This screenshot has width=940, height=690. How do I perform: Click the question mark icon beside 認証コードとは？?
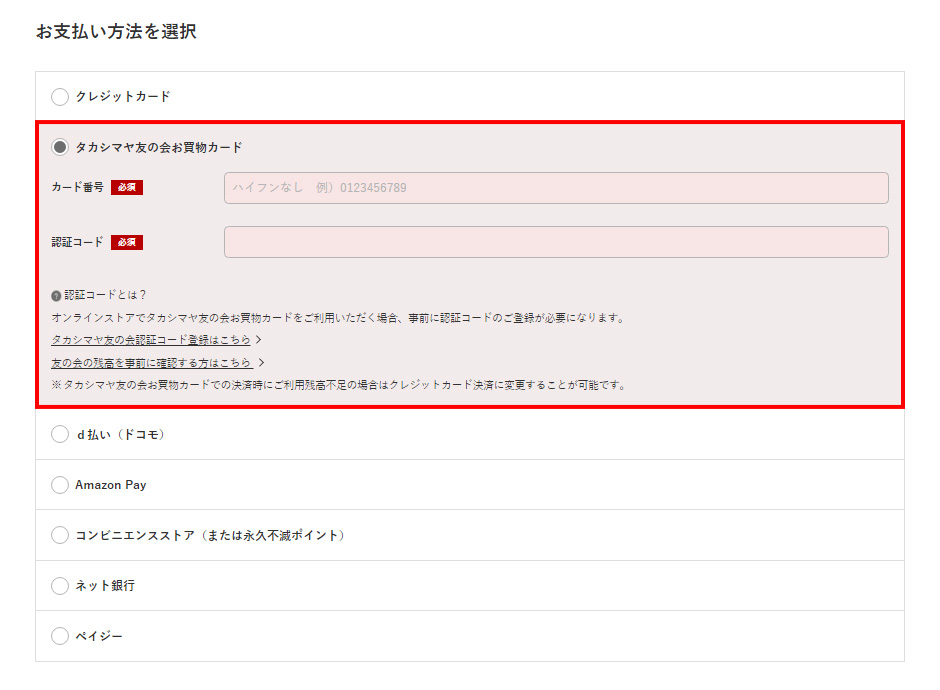56,296
